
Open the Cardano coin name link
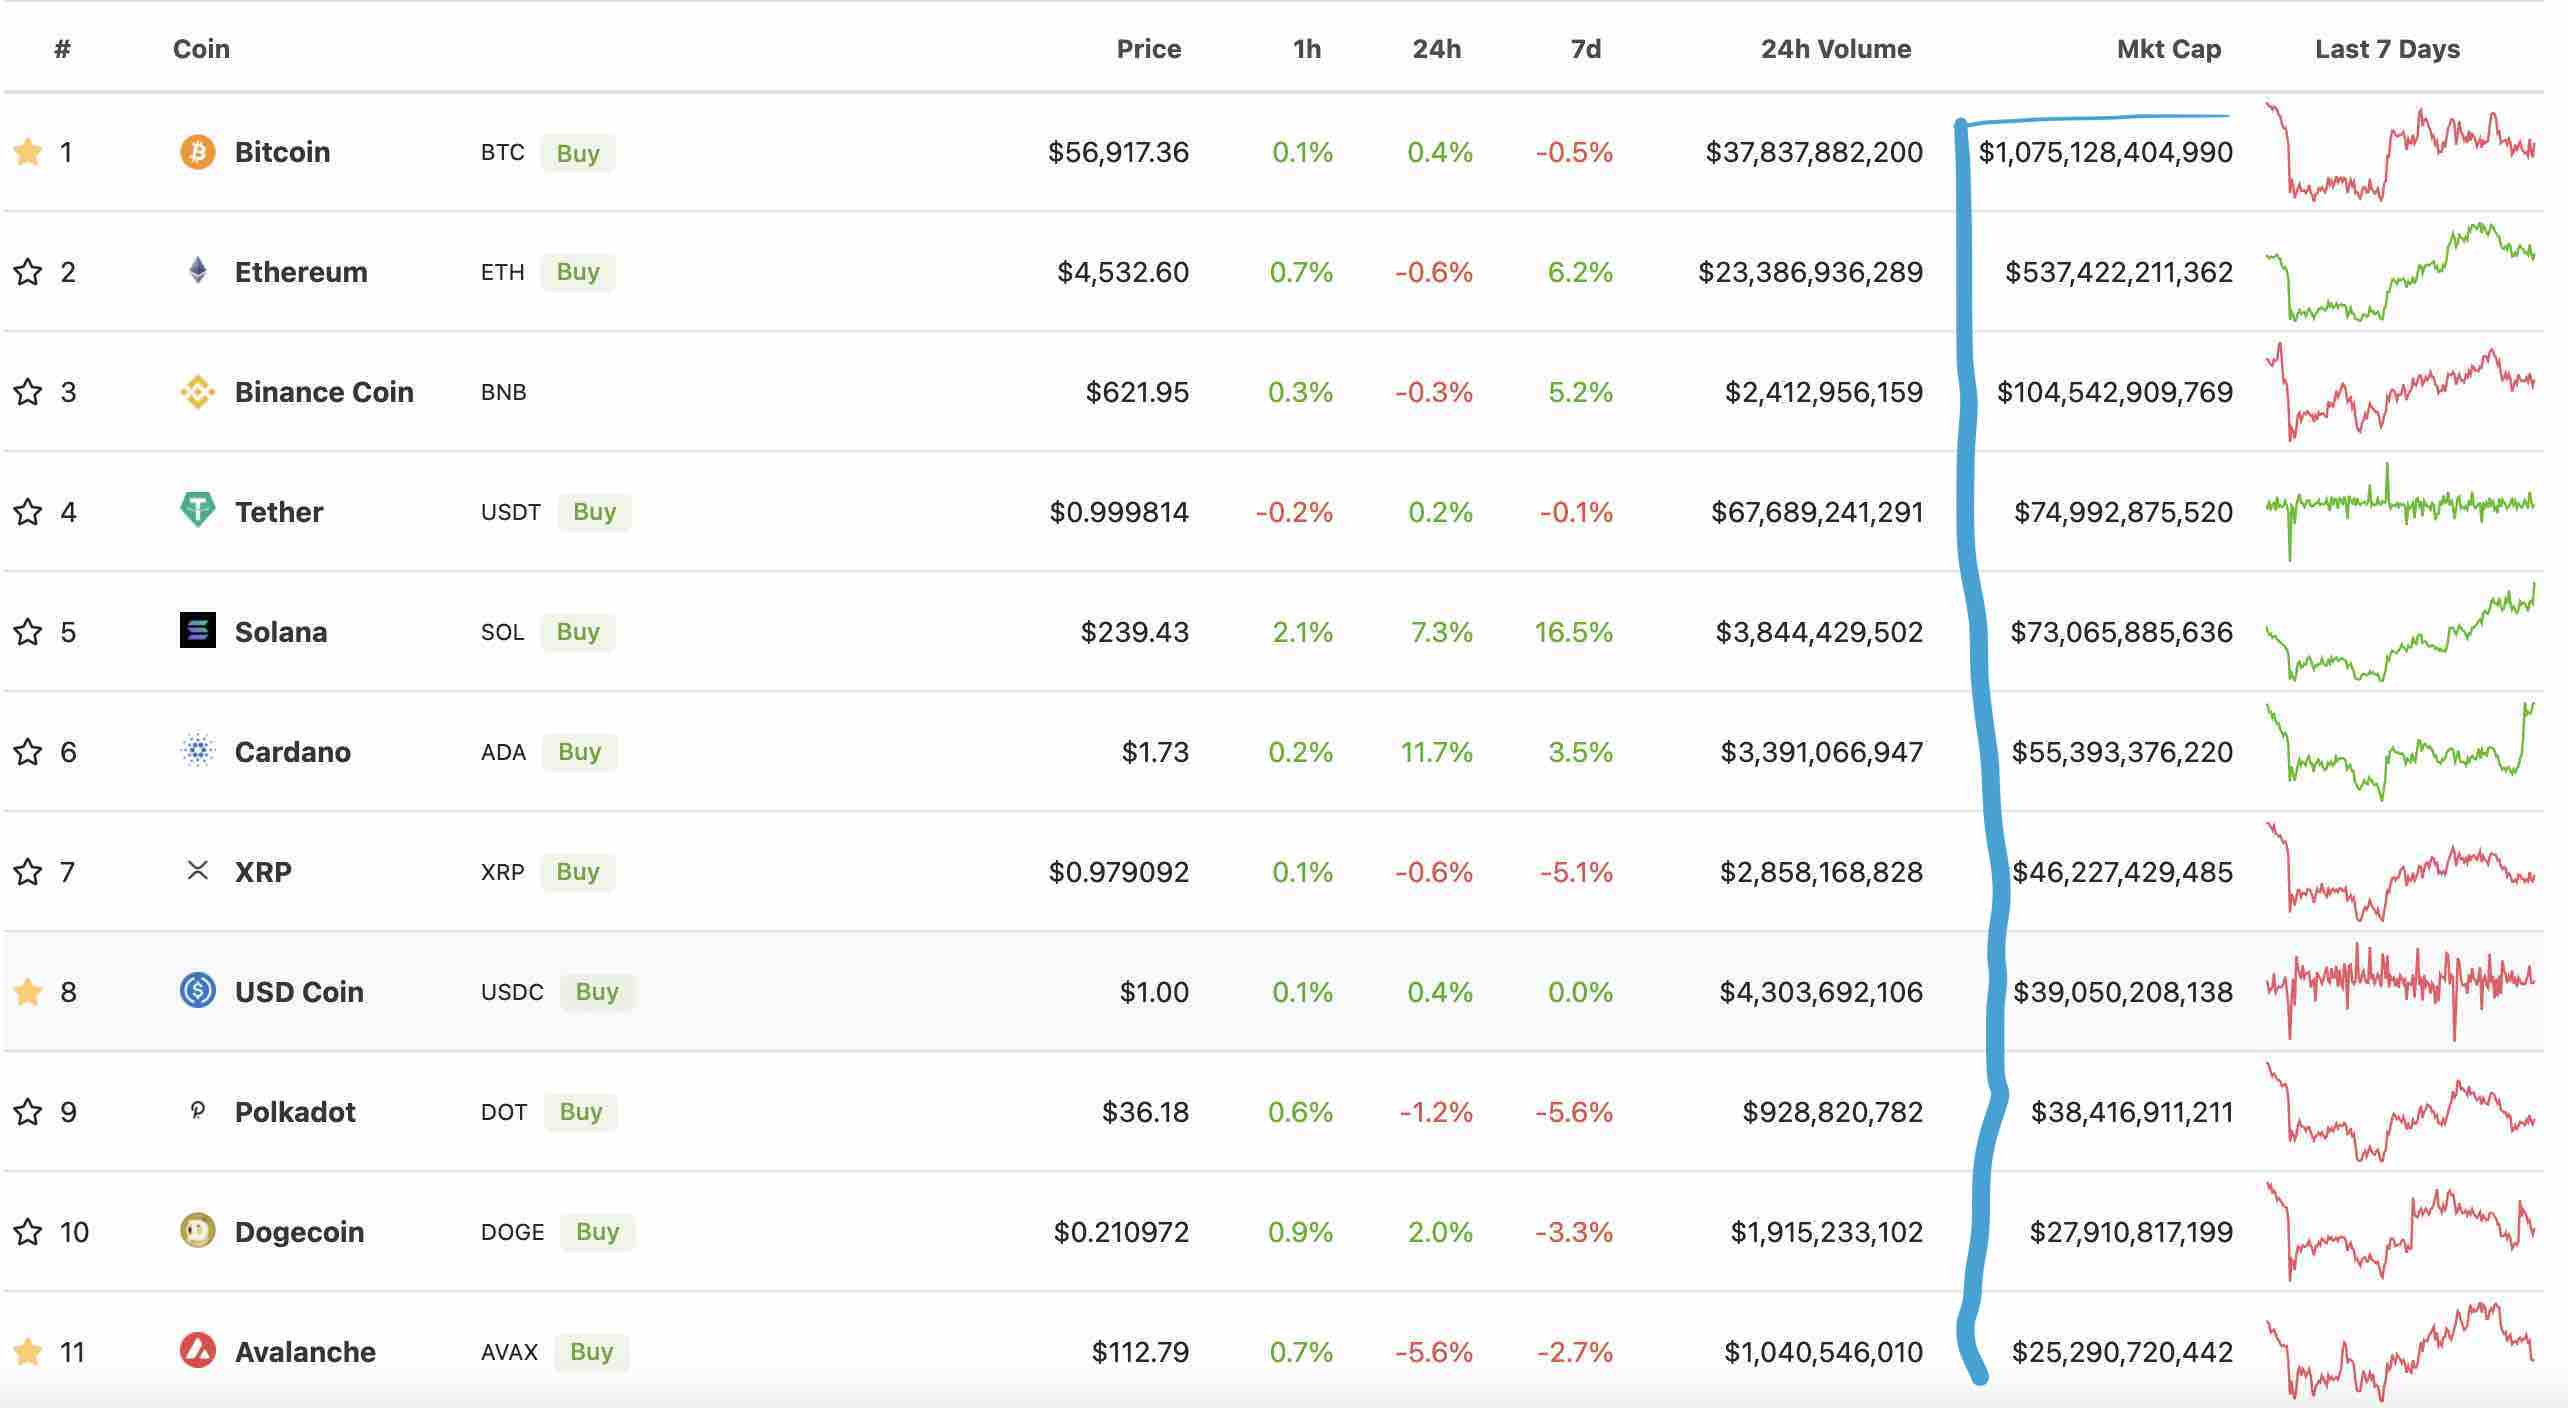[293, 752]
